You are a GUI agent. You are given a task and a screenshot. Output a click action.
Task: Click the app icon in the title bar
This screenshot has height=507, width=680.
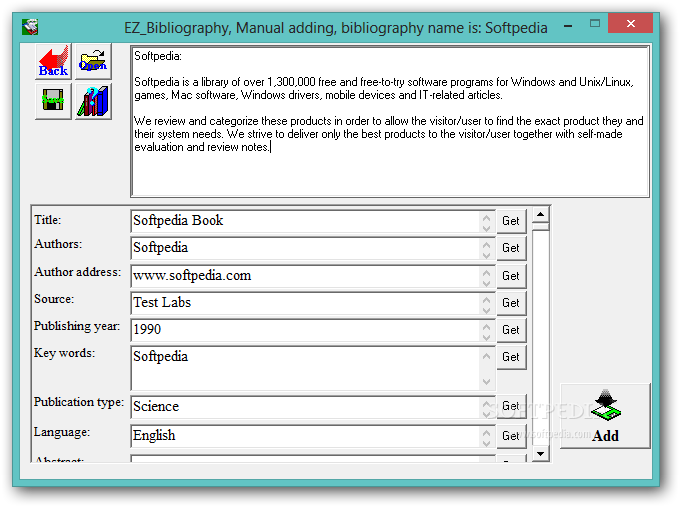pos(30,27)
